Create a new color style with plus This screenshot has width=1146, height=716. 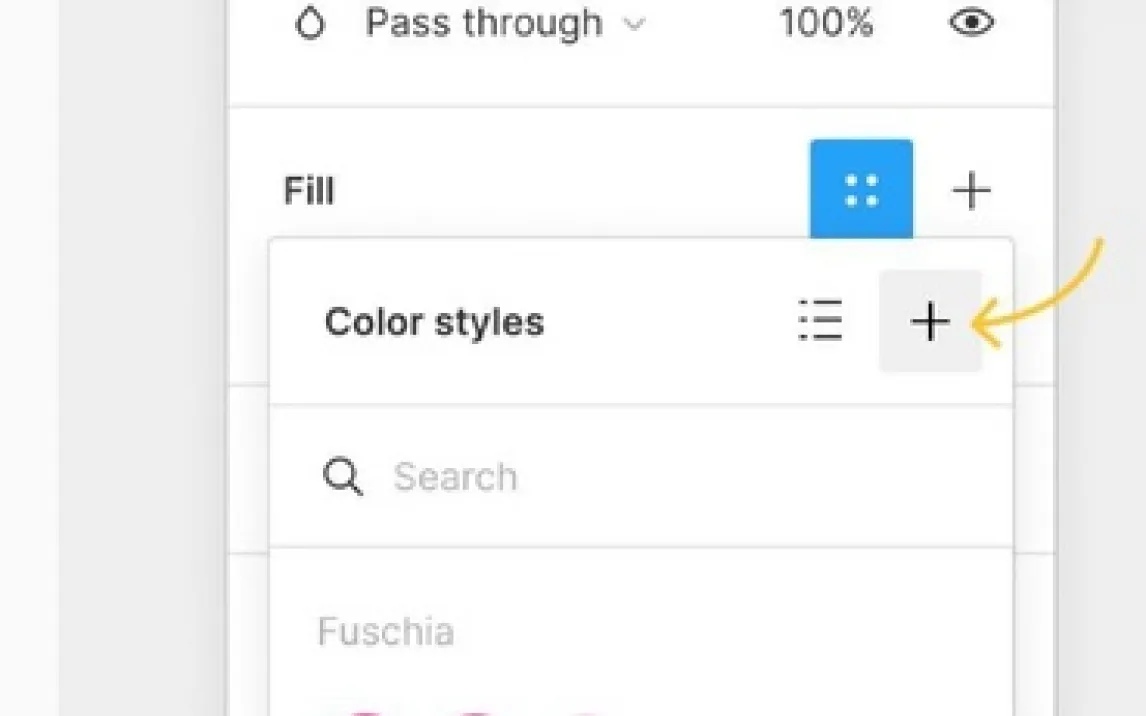930,322
